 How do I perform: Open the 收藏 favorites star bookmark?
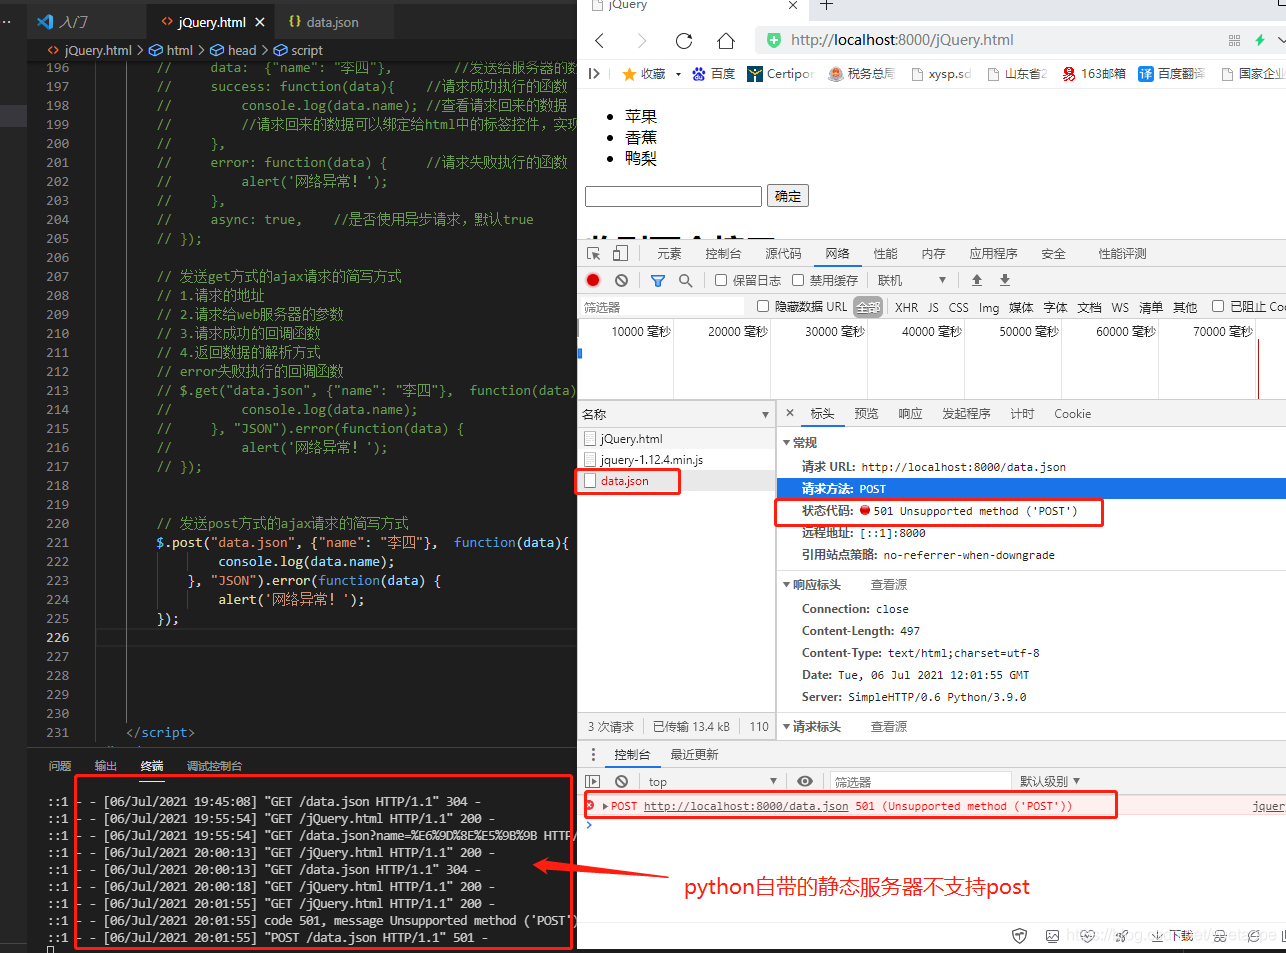(643, 74)
